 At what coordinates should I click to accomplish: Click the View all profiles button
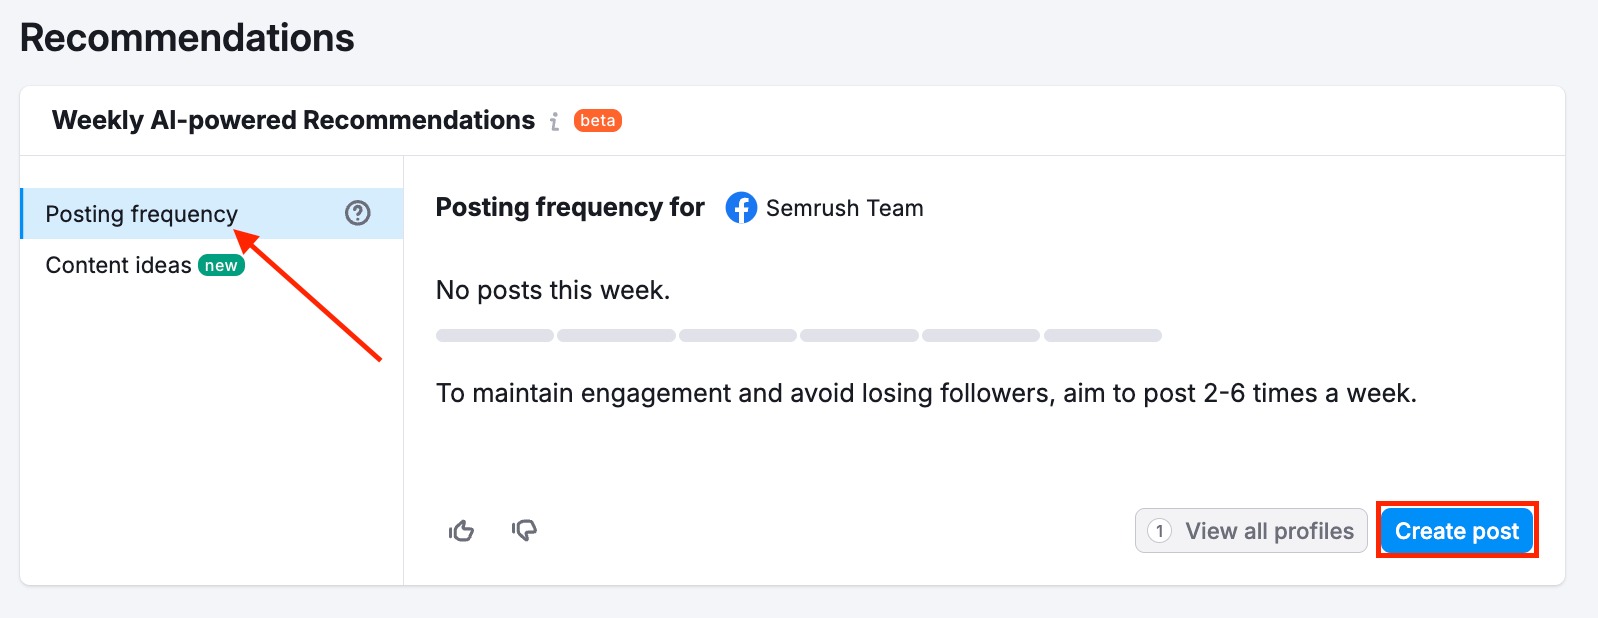[1250, 530]
